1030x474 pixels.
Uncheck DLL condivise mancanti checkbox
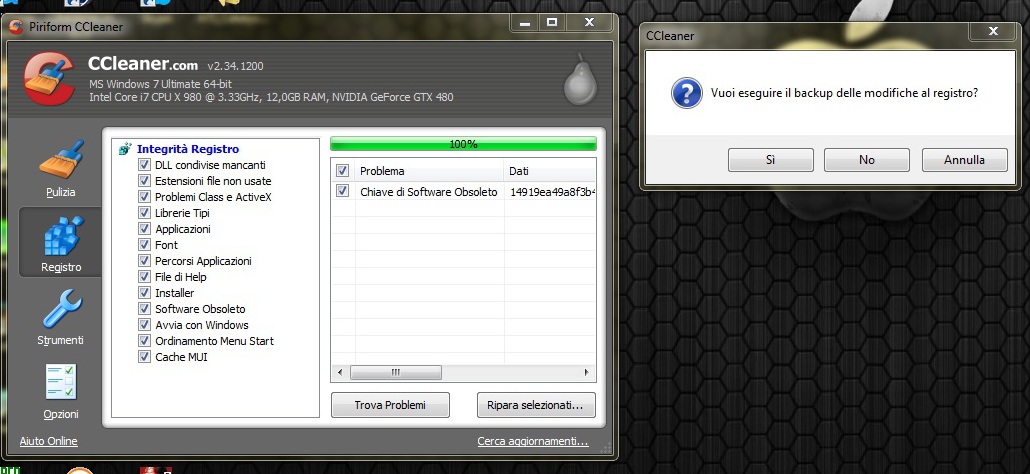(145, 165)
